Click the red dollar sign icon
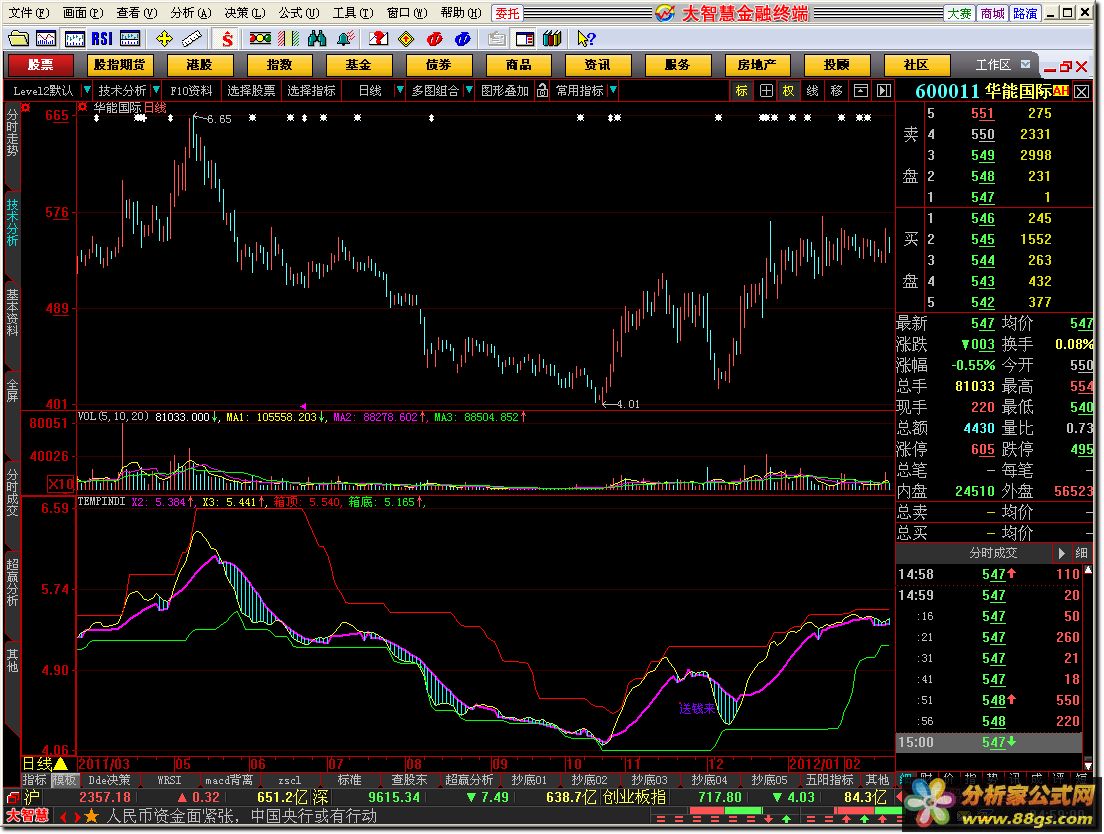Viewport: 1104px width, 834px height. point(227,39)
